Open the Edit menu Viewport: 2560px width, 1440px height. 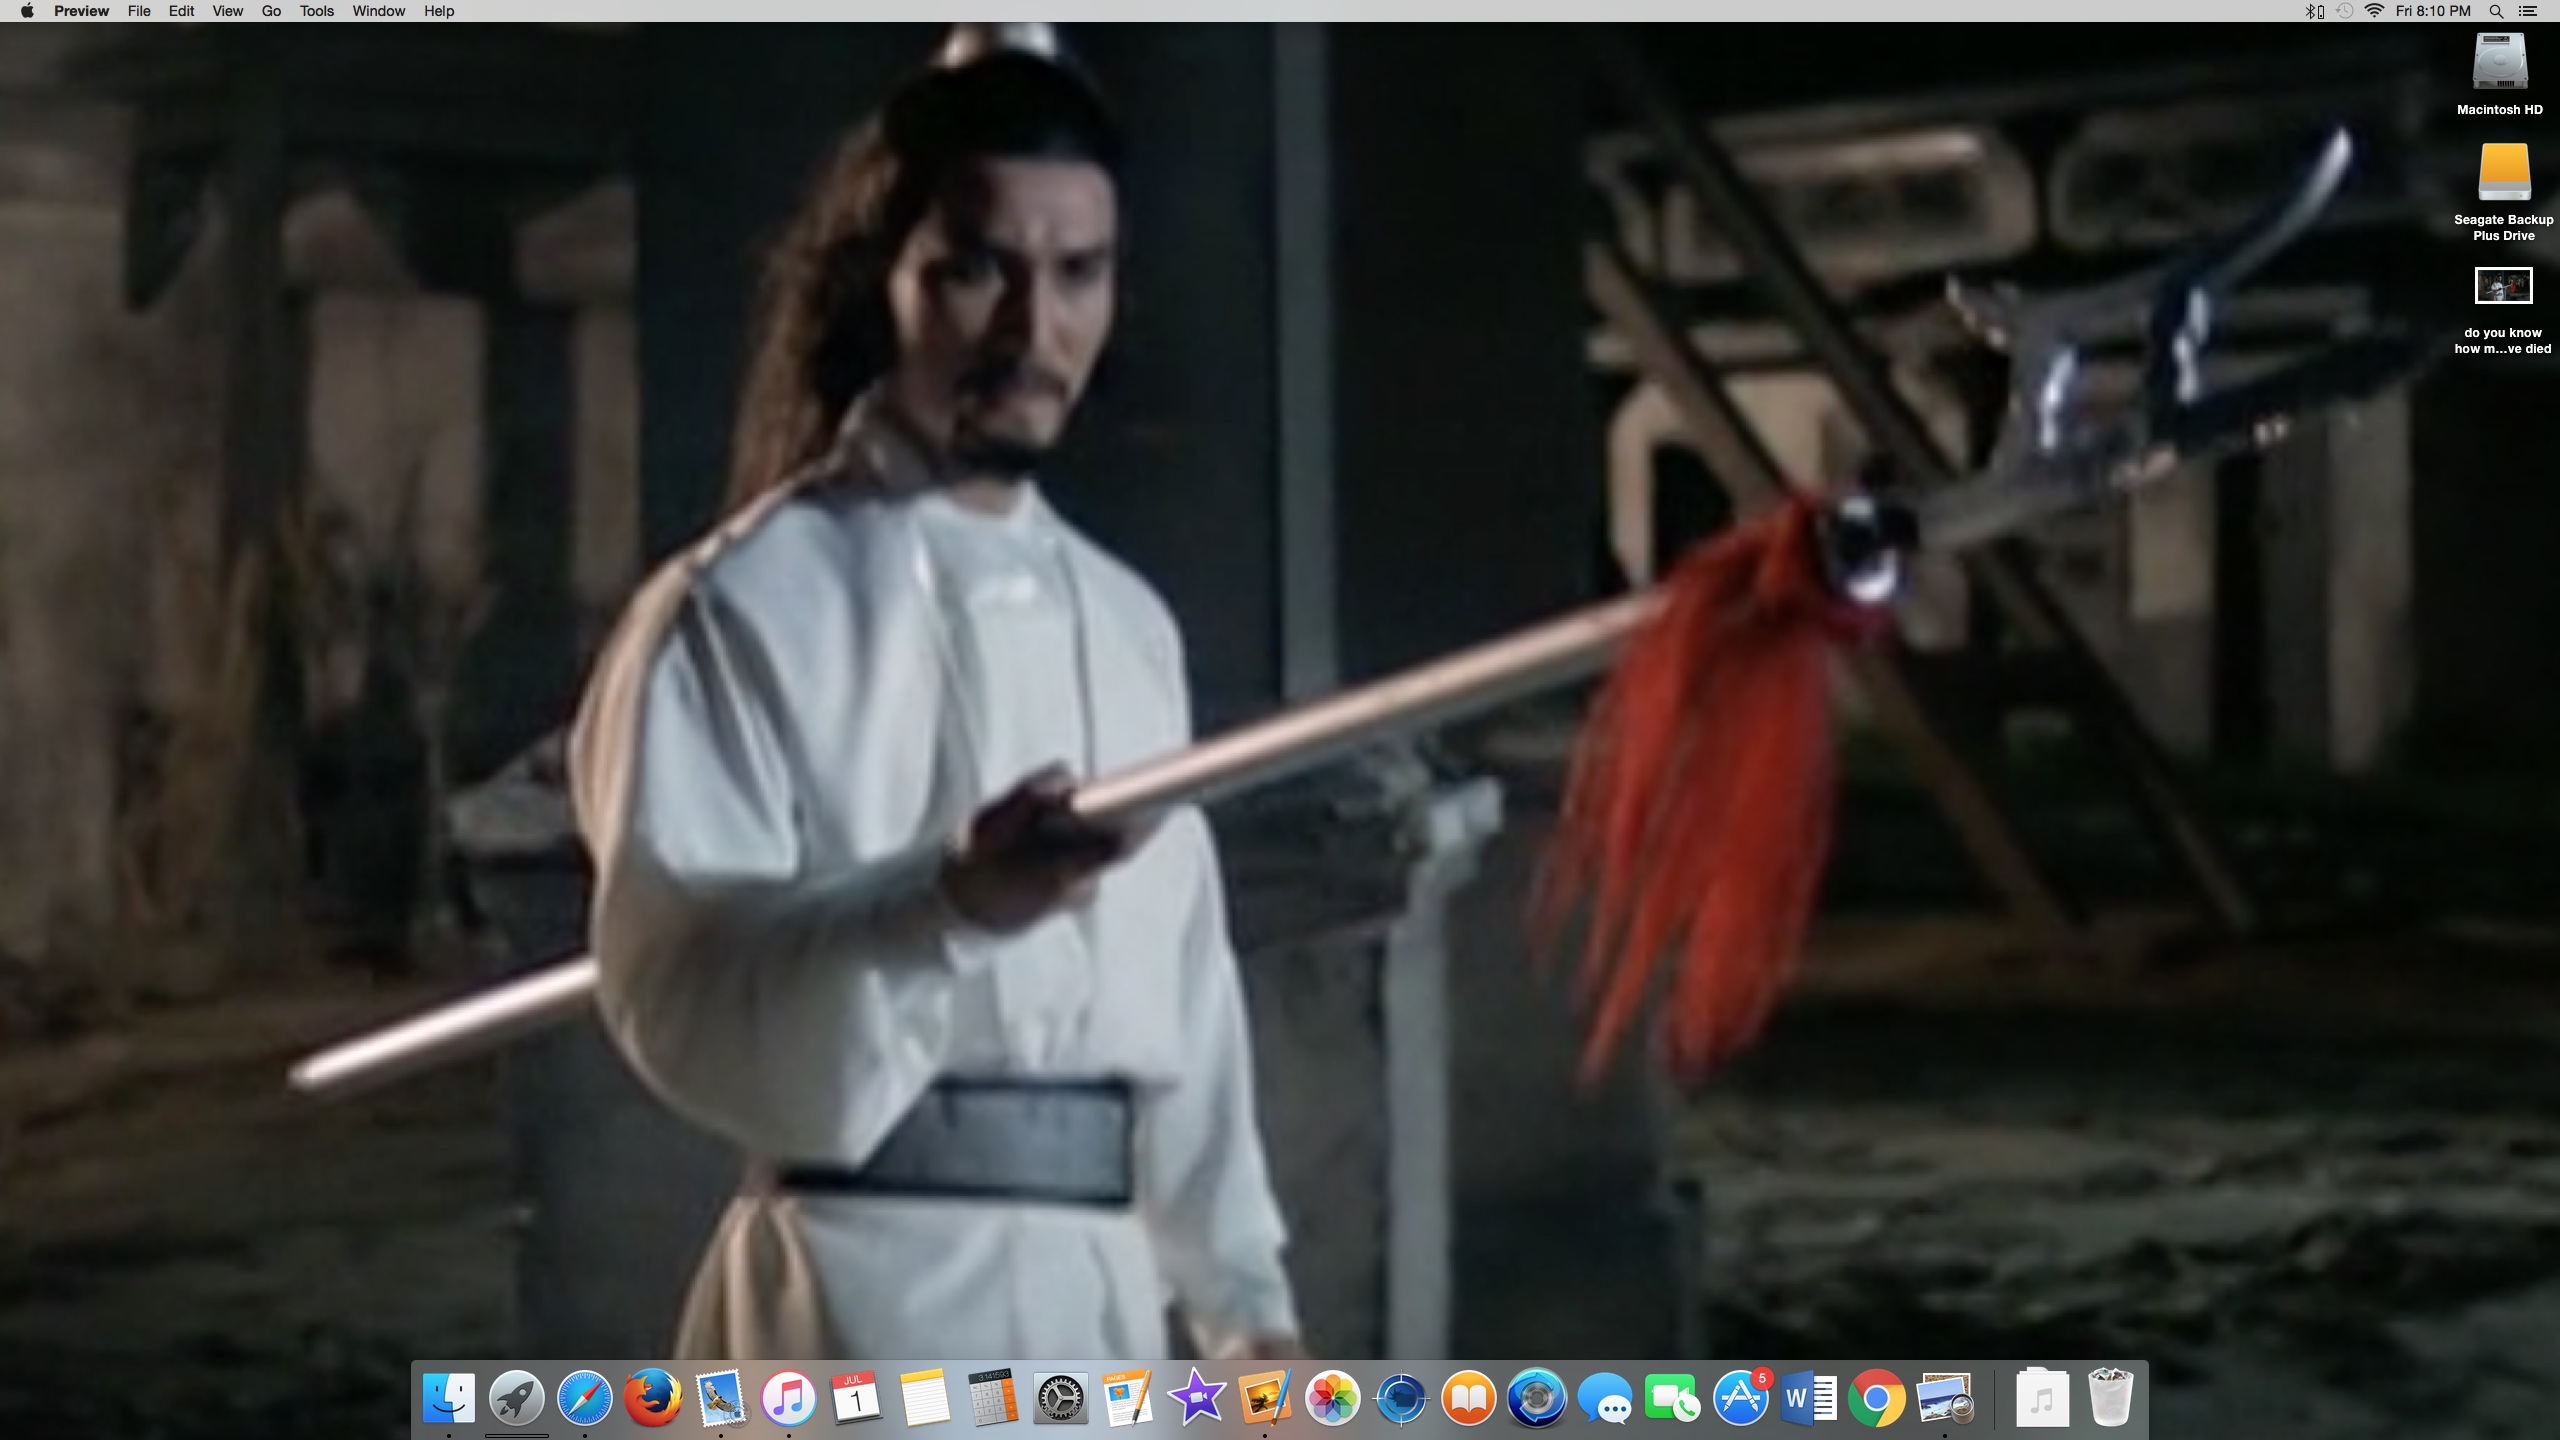(181, 11)
